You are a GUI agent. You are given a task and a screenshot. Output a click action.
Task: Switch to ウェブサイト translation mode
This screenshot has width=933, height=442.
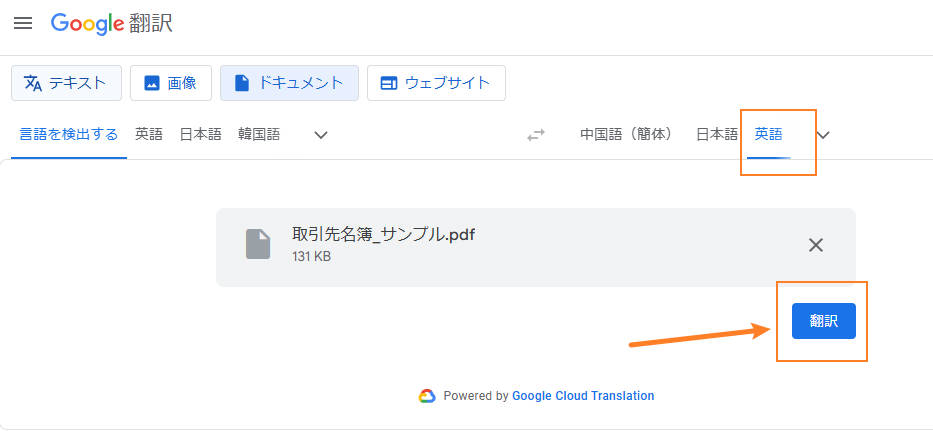(436, 83)
